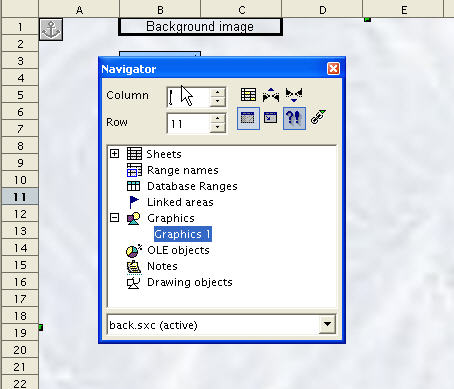The image size is (454, 389).
Task: Increase the Column spinner value
Action: point(218,92)
